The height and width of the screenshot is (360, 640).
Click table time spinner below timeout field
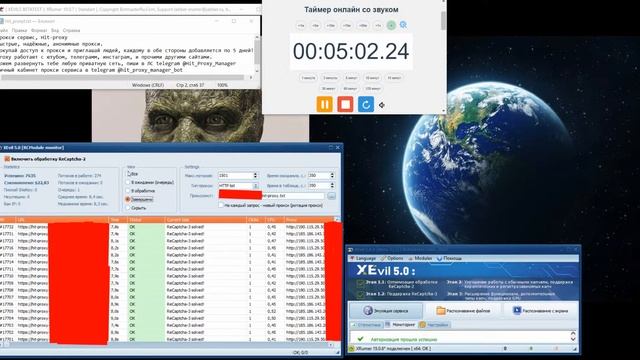(x=332, y=186)
